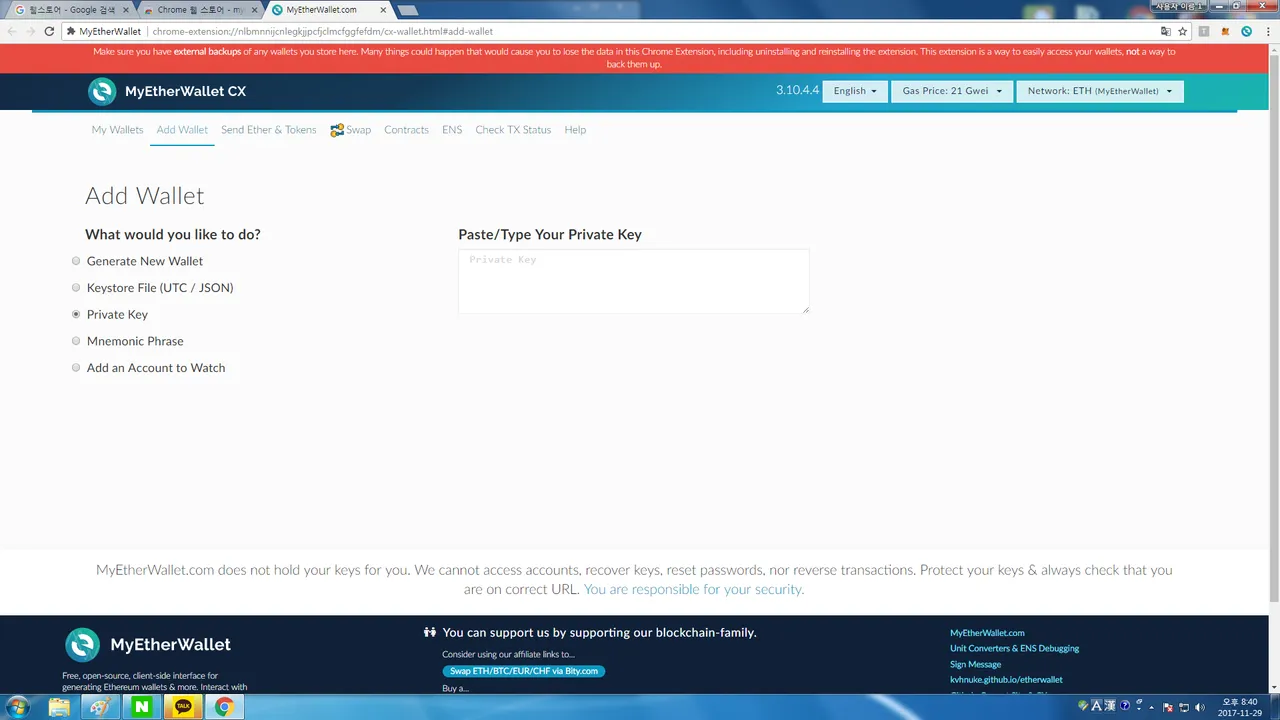Click the MyEtherWallet CX header logo
The image size is (1280, 720).
click(x=166, y=91)
